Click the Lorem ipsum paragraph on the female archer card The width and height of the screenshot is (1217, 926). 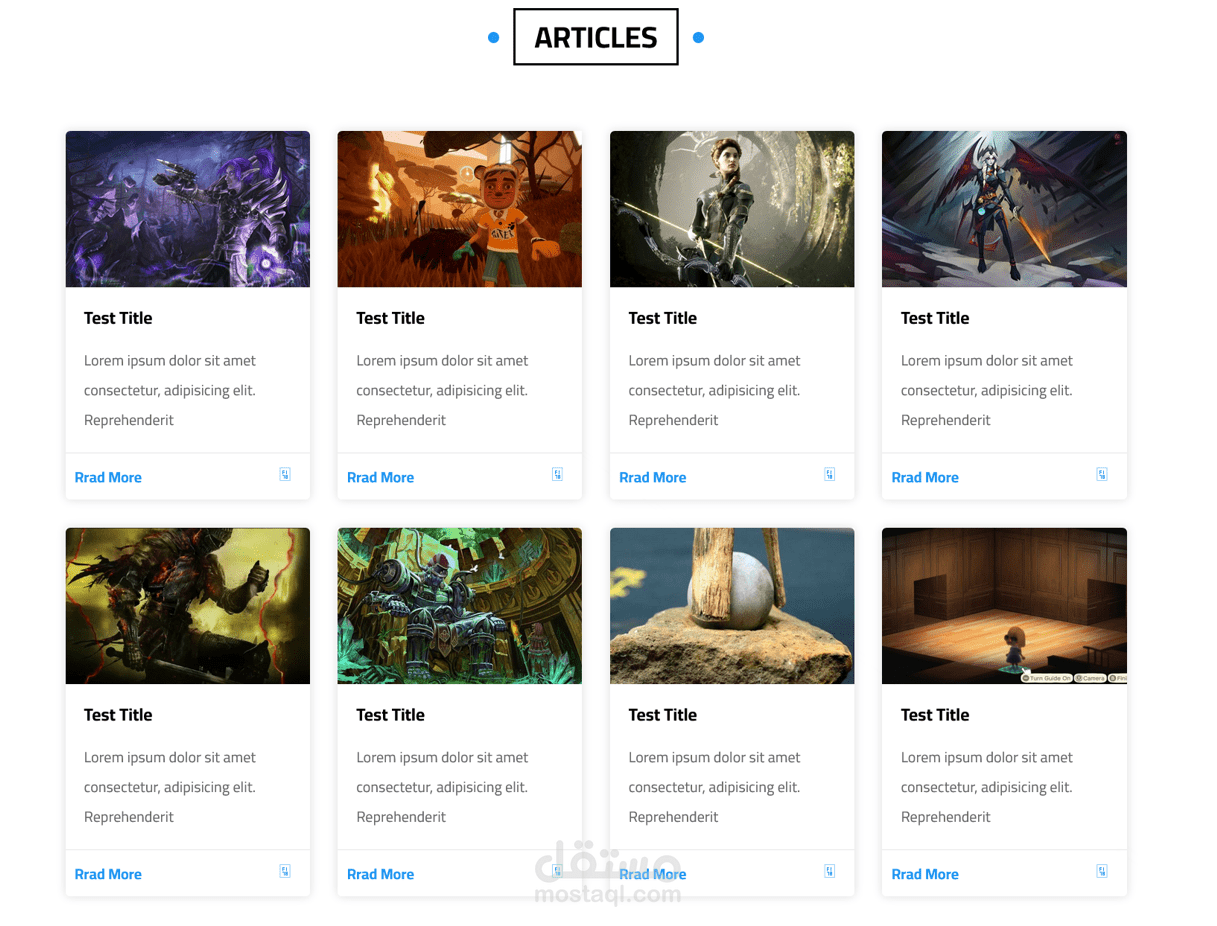tap(714, 390)
